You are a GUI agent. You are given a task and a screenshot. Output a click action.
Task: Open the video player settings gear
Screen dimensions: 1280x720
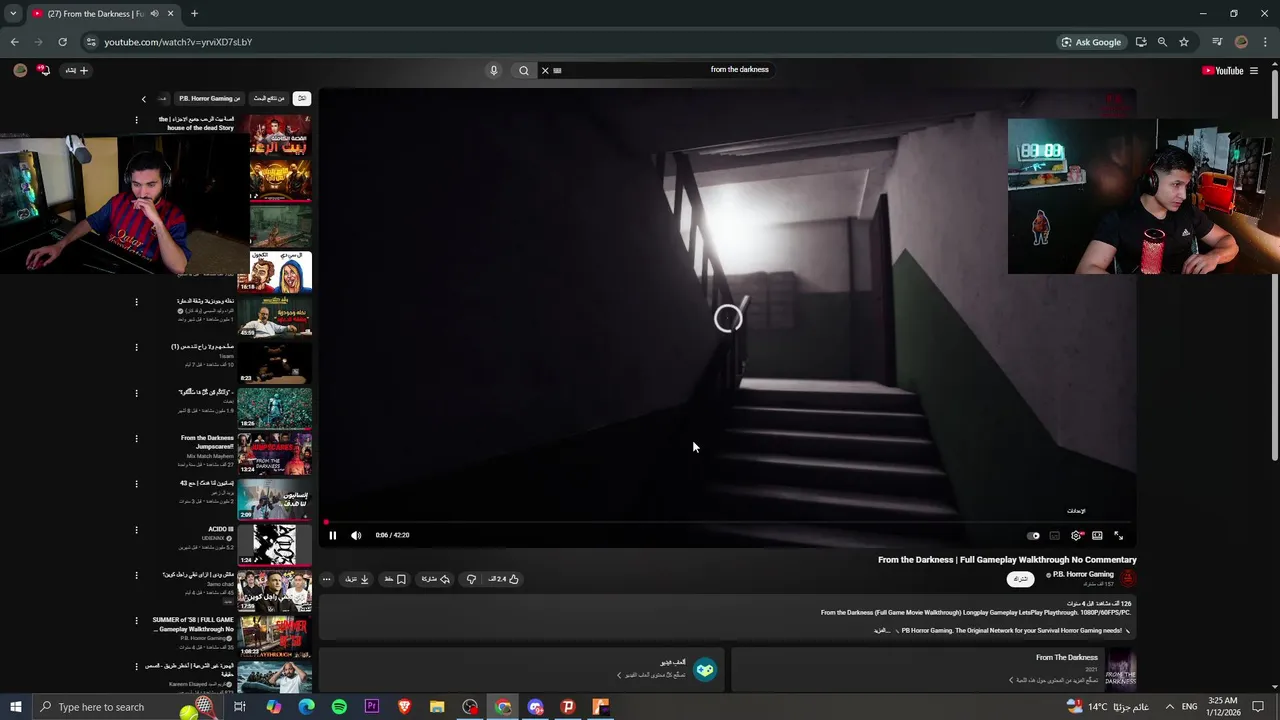tap(1076, 536)
